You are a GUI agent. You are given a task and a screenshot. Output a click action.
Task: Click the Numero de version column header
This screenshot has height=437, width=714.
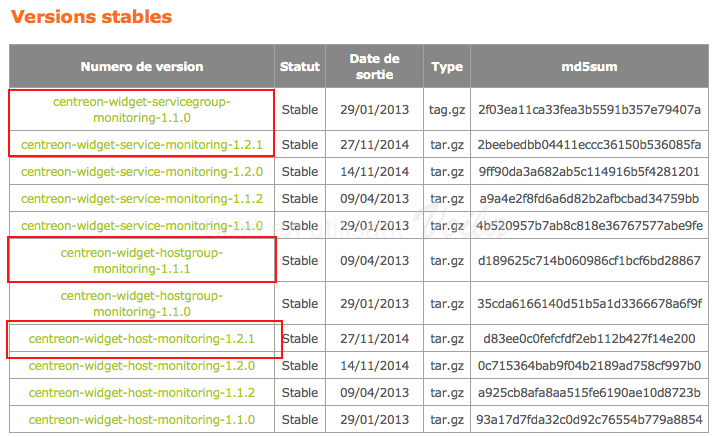pos(142,67)
